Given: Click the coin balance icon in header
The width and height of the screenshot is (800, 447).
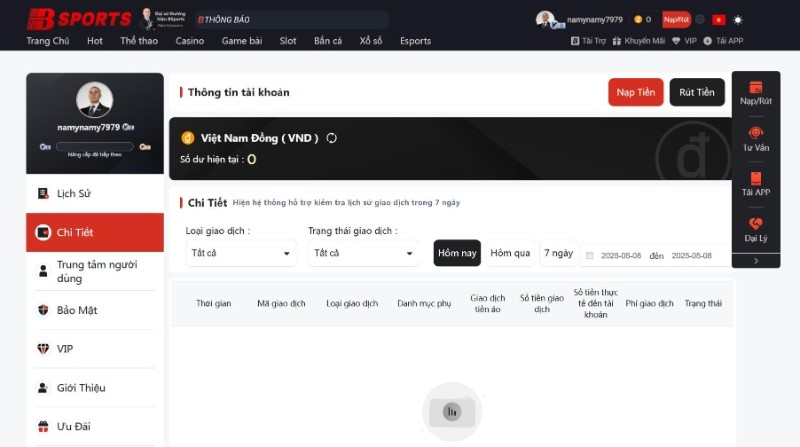Looking at the screenshot, I should click(638, 19).
